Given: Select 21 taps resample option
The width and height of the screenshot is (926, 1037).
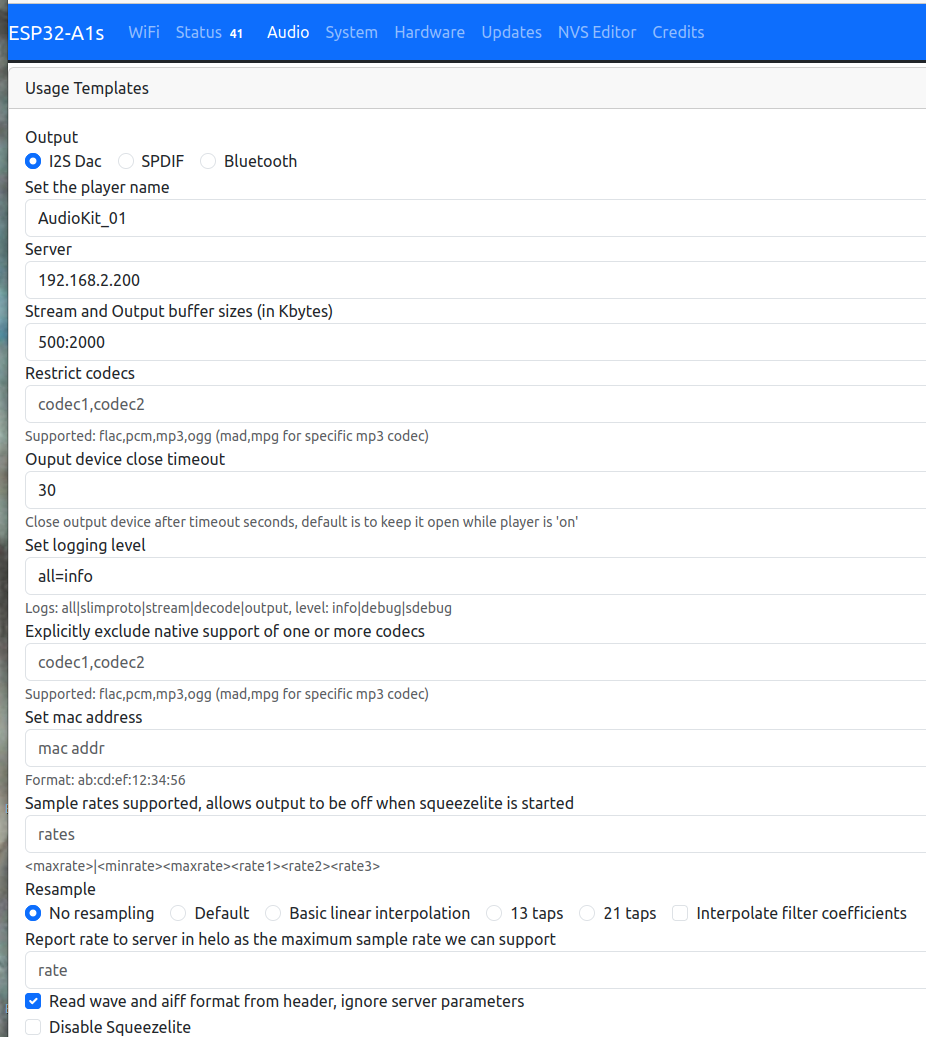Looking at the screenshot, I should point(588,913).
